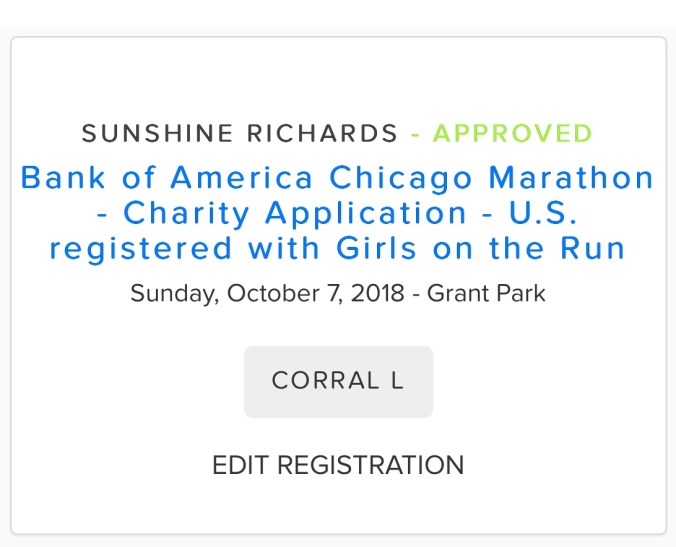Screen dimensions: 676x547
Task: Open the EDIT REGISTRATION link
Action: (x=338, y=465)
